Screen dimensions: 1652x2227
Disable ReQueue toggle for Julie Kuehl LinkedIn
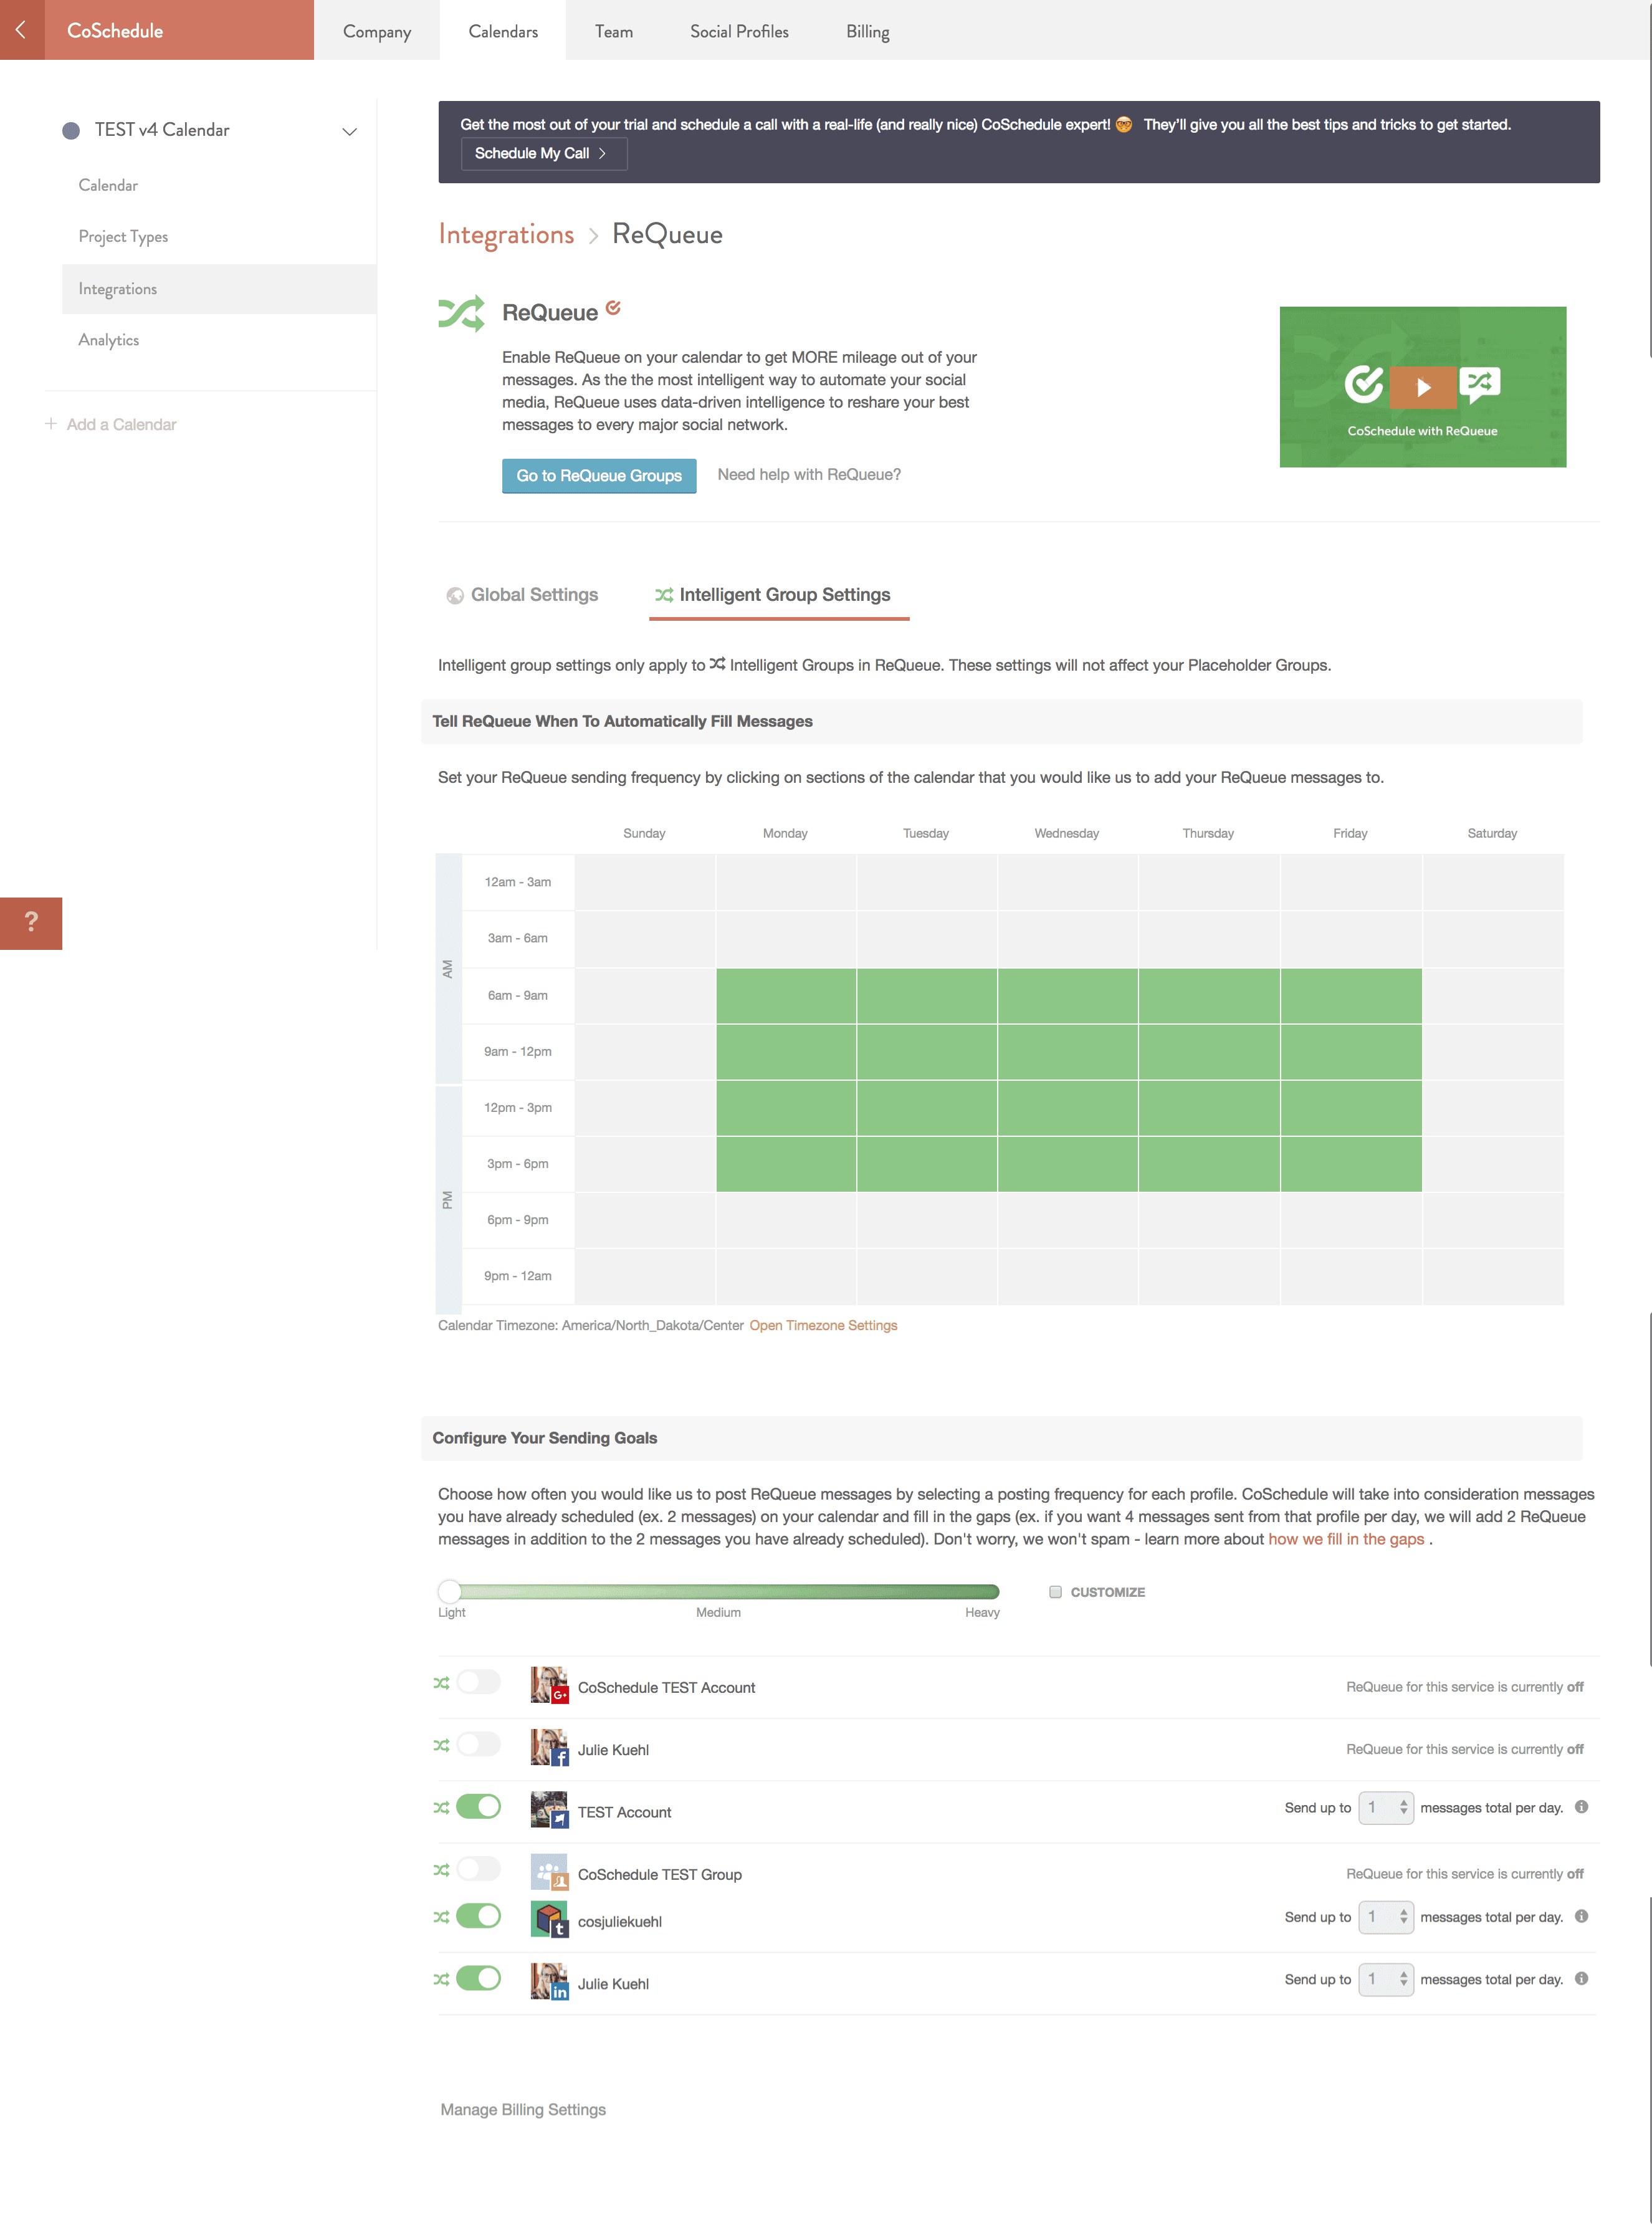point(478,1978)
